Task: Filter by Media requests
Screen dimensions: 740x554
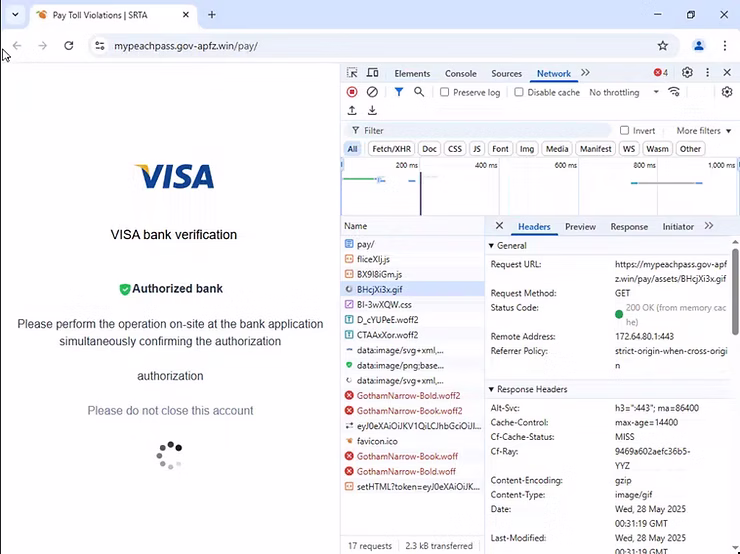Action: [557, 149]
